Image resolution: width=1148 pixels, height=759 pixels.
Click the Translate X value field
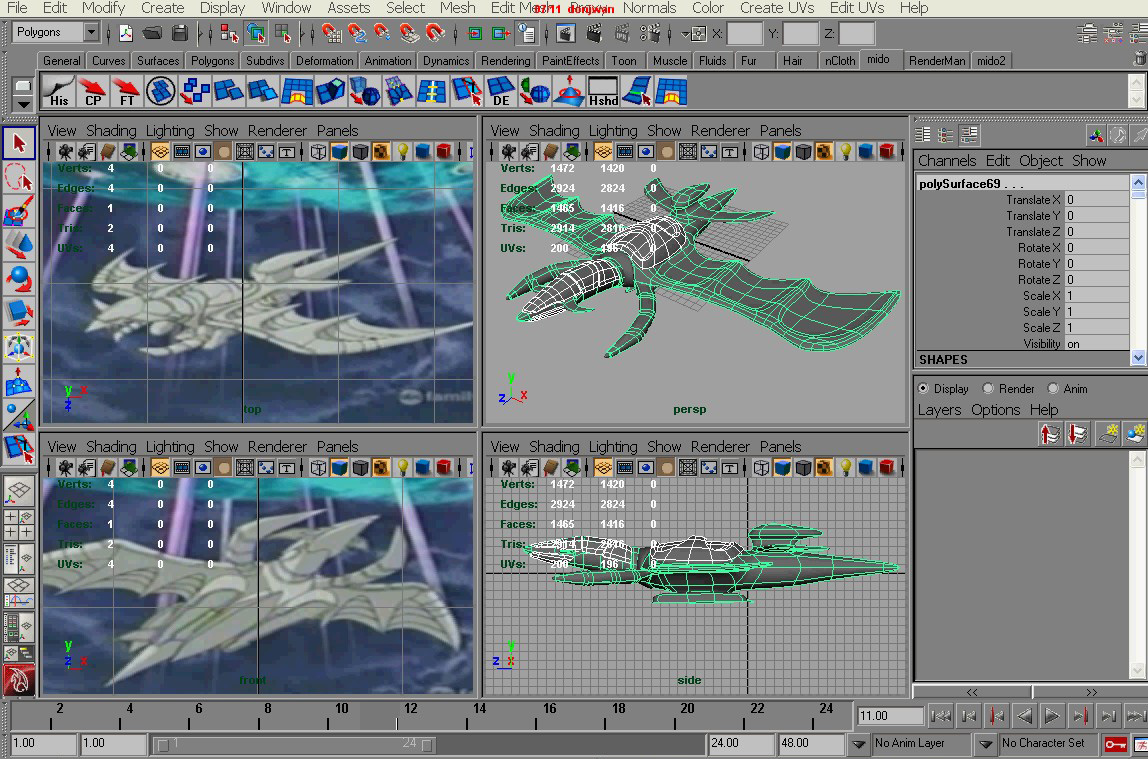[x=1097, y=200]
